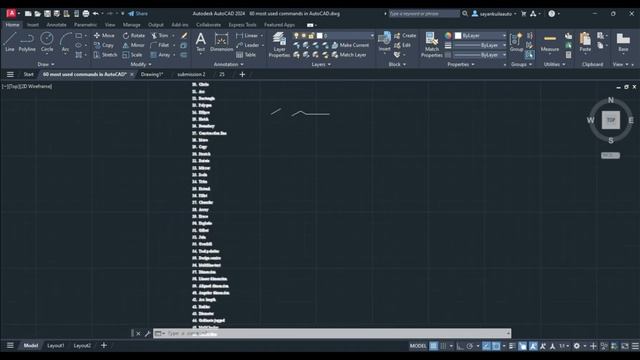Expand the Layers panel
640x360 pixels.
click(x=321, y=64)
